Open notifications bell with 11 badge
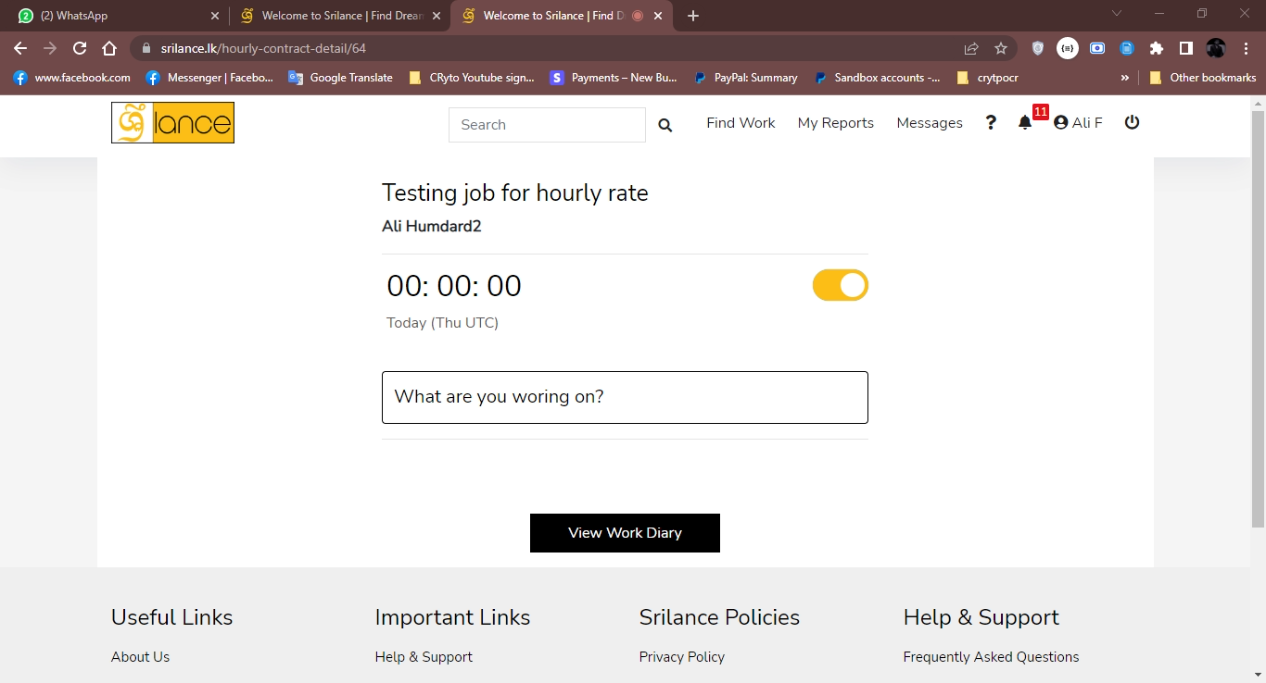Screen dimensions: 1266x683 pyautogui.click(x=1025, y=123)
